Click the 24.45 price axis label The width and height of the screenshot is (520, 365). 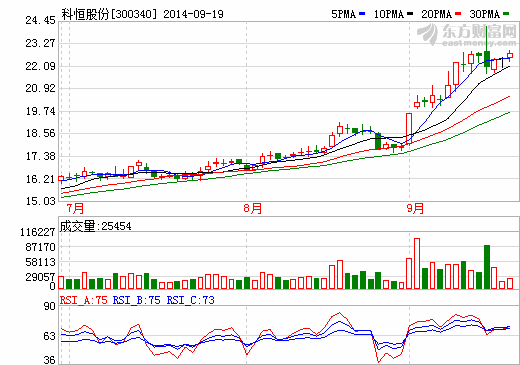click(40, 21)
